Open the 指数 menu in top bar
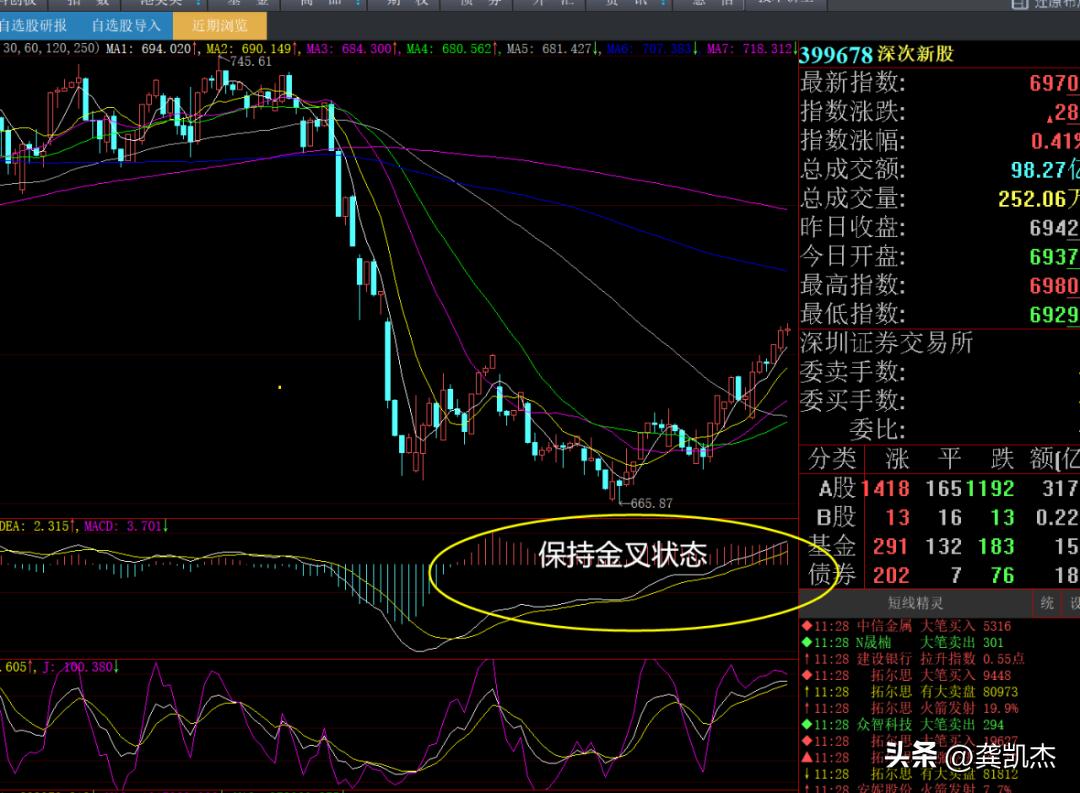Viewport: 1080px width, 793px height. (x=90, y=5)
